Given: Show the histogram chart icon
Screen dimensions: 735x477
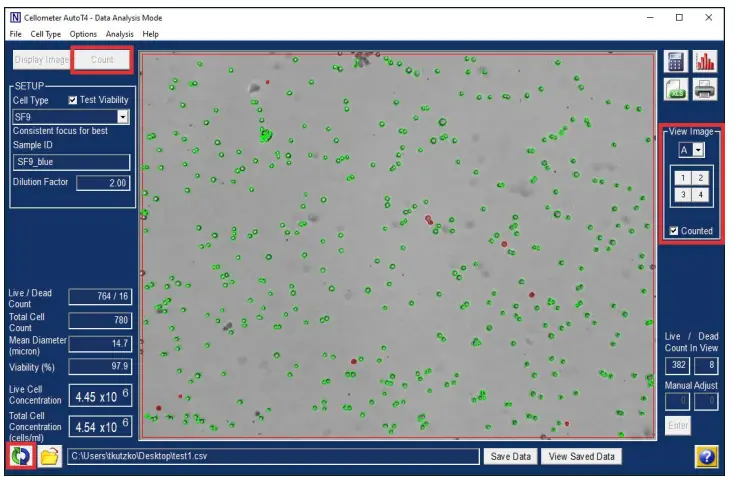Looking at the screenshot, I should [x=705, y=61].
